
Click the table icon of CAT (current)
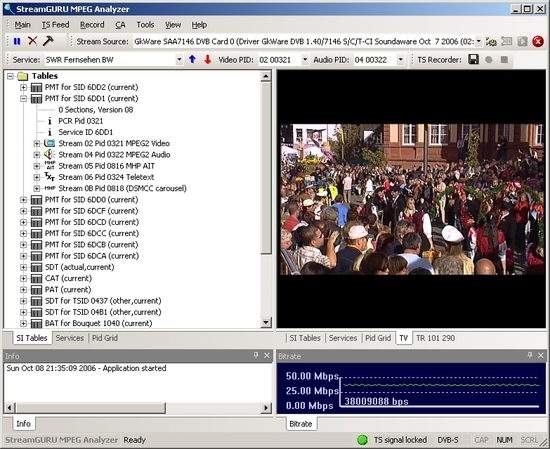click(x=36, y=279)
